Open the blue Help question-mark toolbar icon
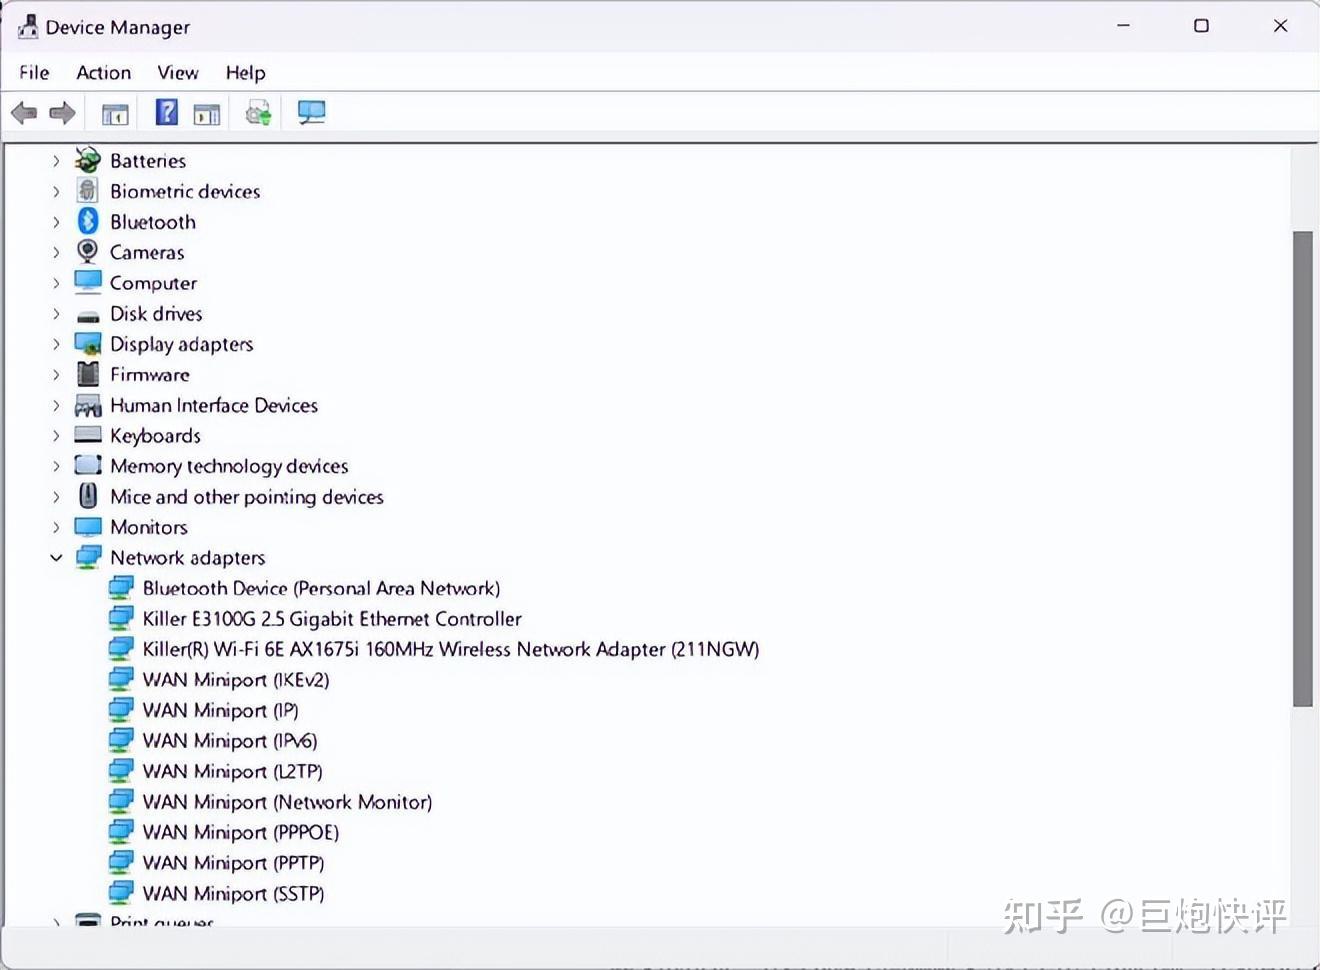The height and width of the screenshot is (970, 1320). (167, 112)
